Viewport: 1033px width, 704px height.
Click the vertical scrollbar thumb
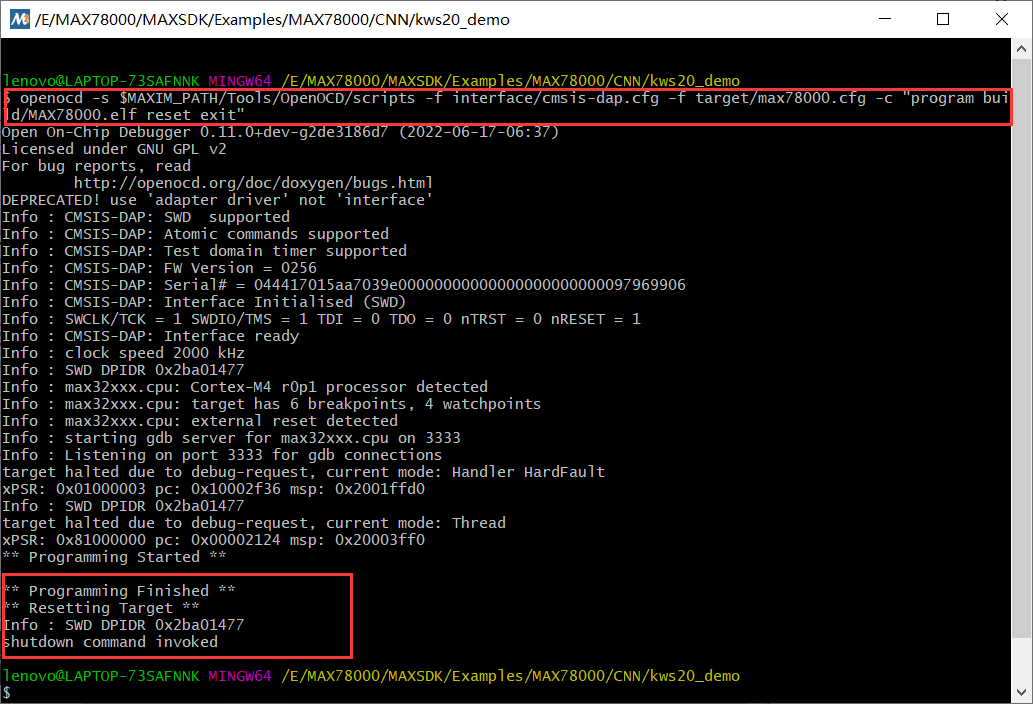point(1021,348)
